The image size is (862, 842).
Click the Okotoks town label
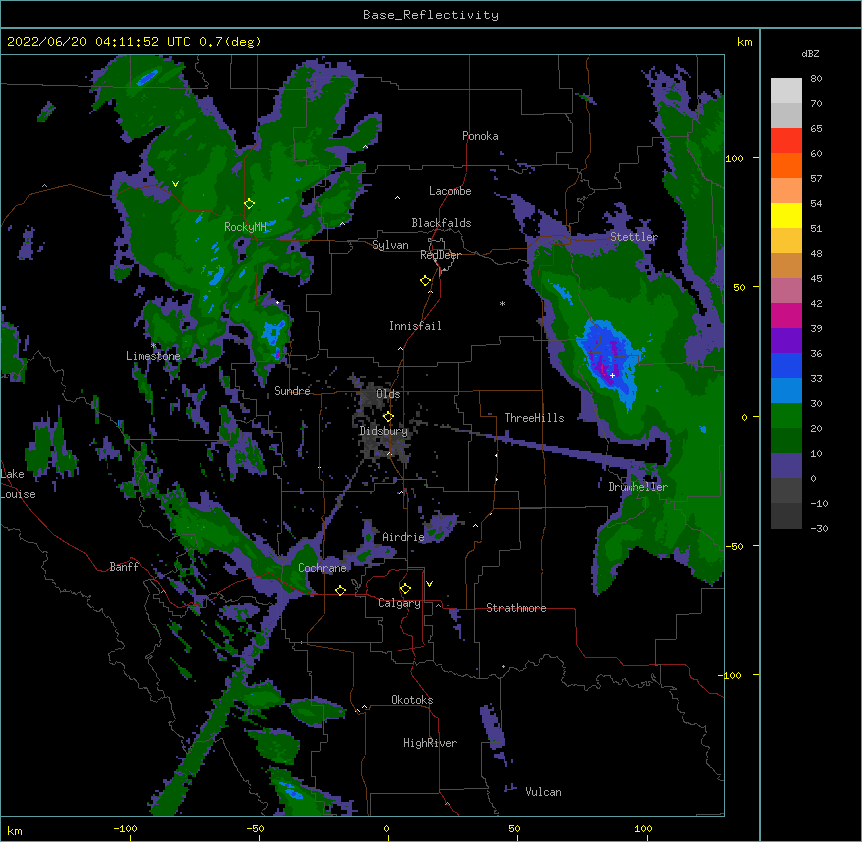[x=412, y=700]
